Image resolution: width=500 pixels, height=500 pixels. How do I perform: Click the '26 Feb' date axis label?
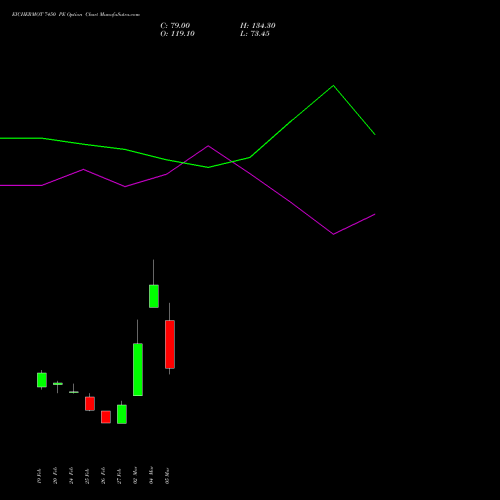103,476
